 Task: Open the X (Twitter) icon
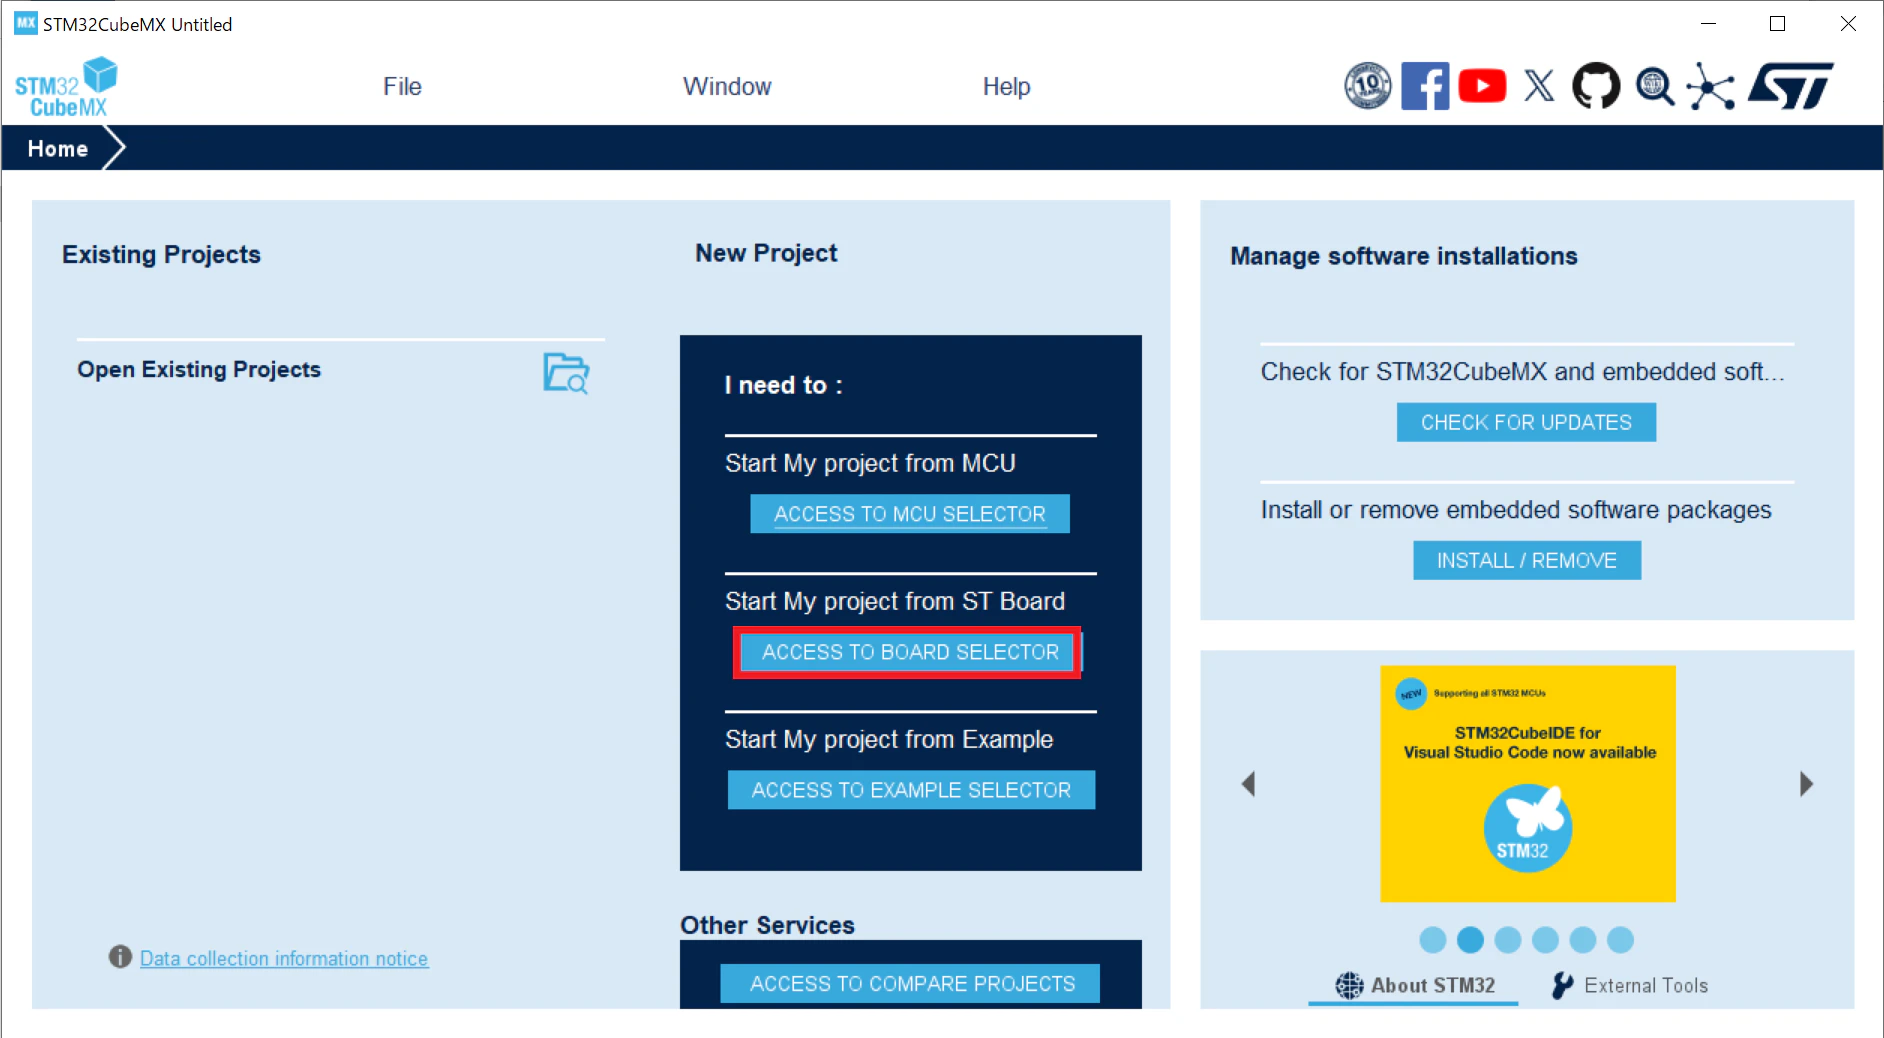tap(1539, 86)
